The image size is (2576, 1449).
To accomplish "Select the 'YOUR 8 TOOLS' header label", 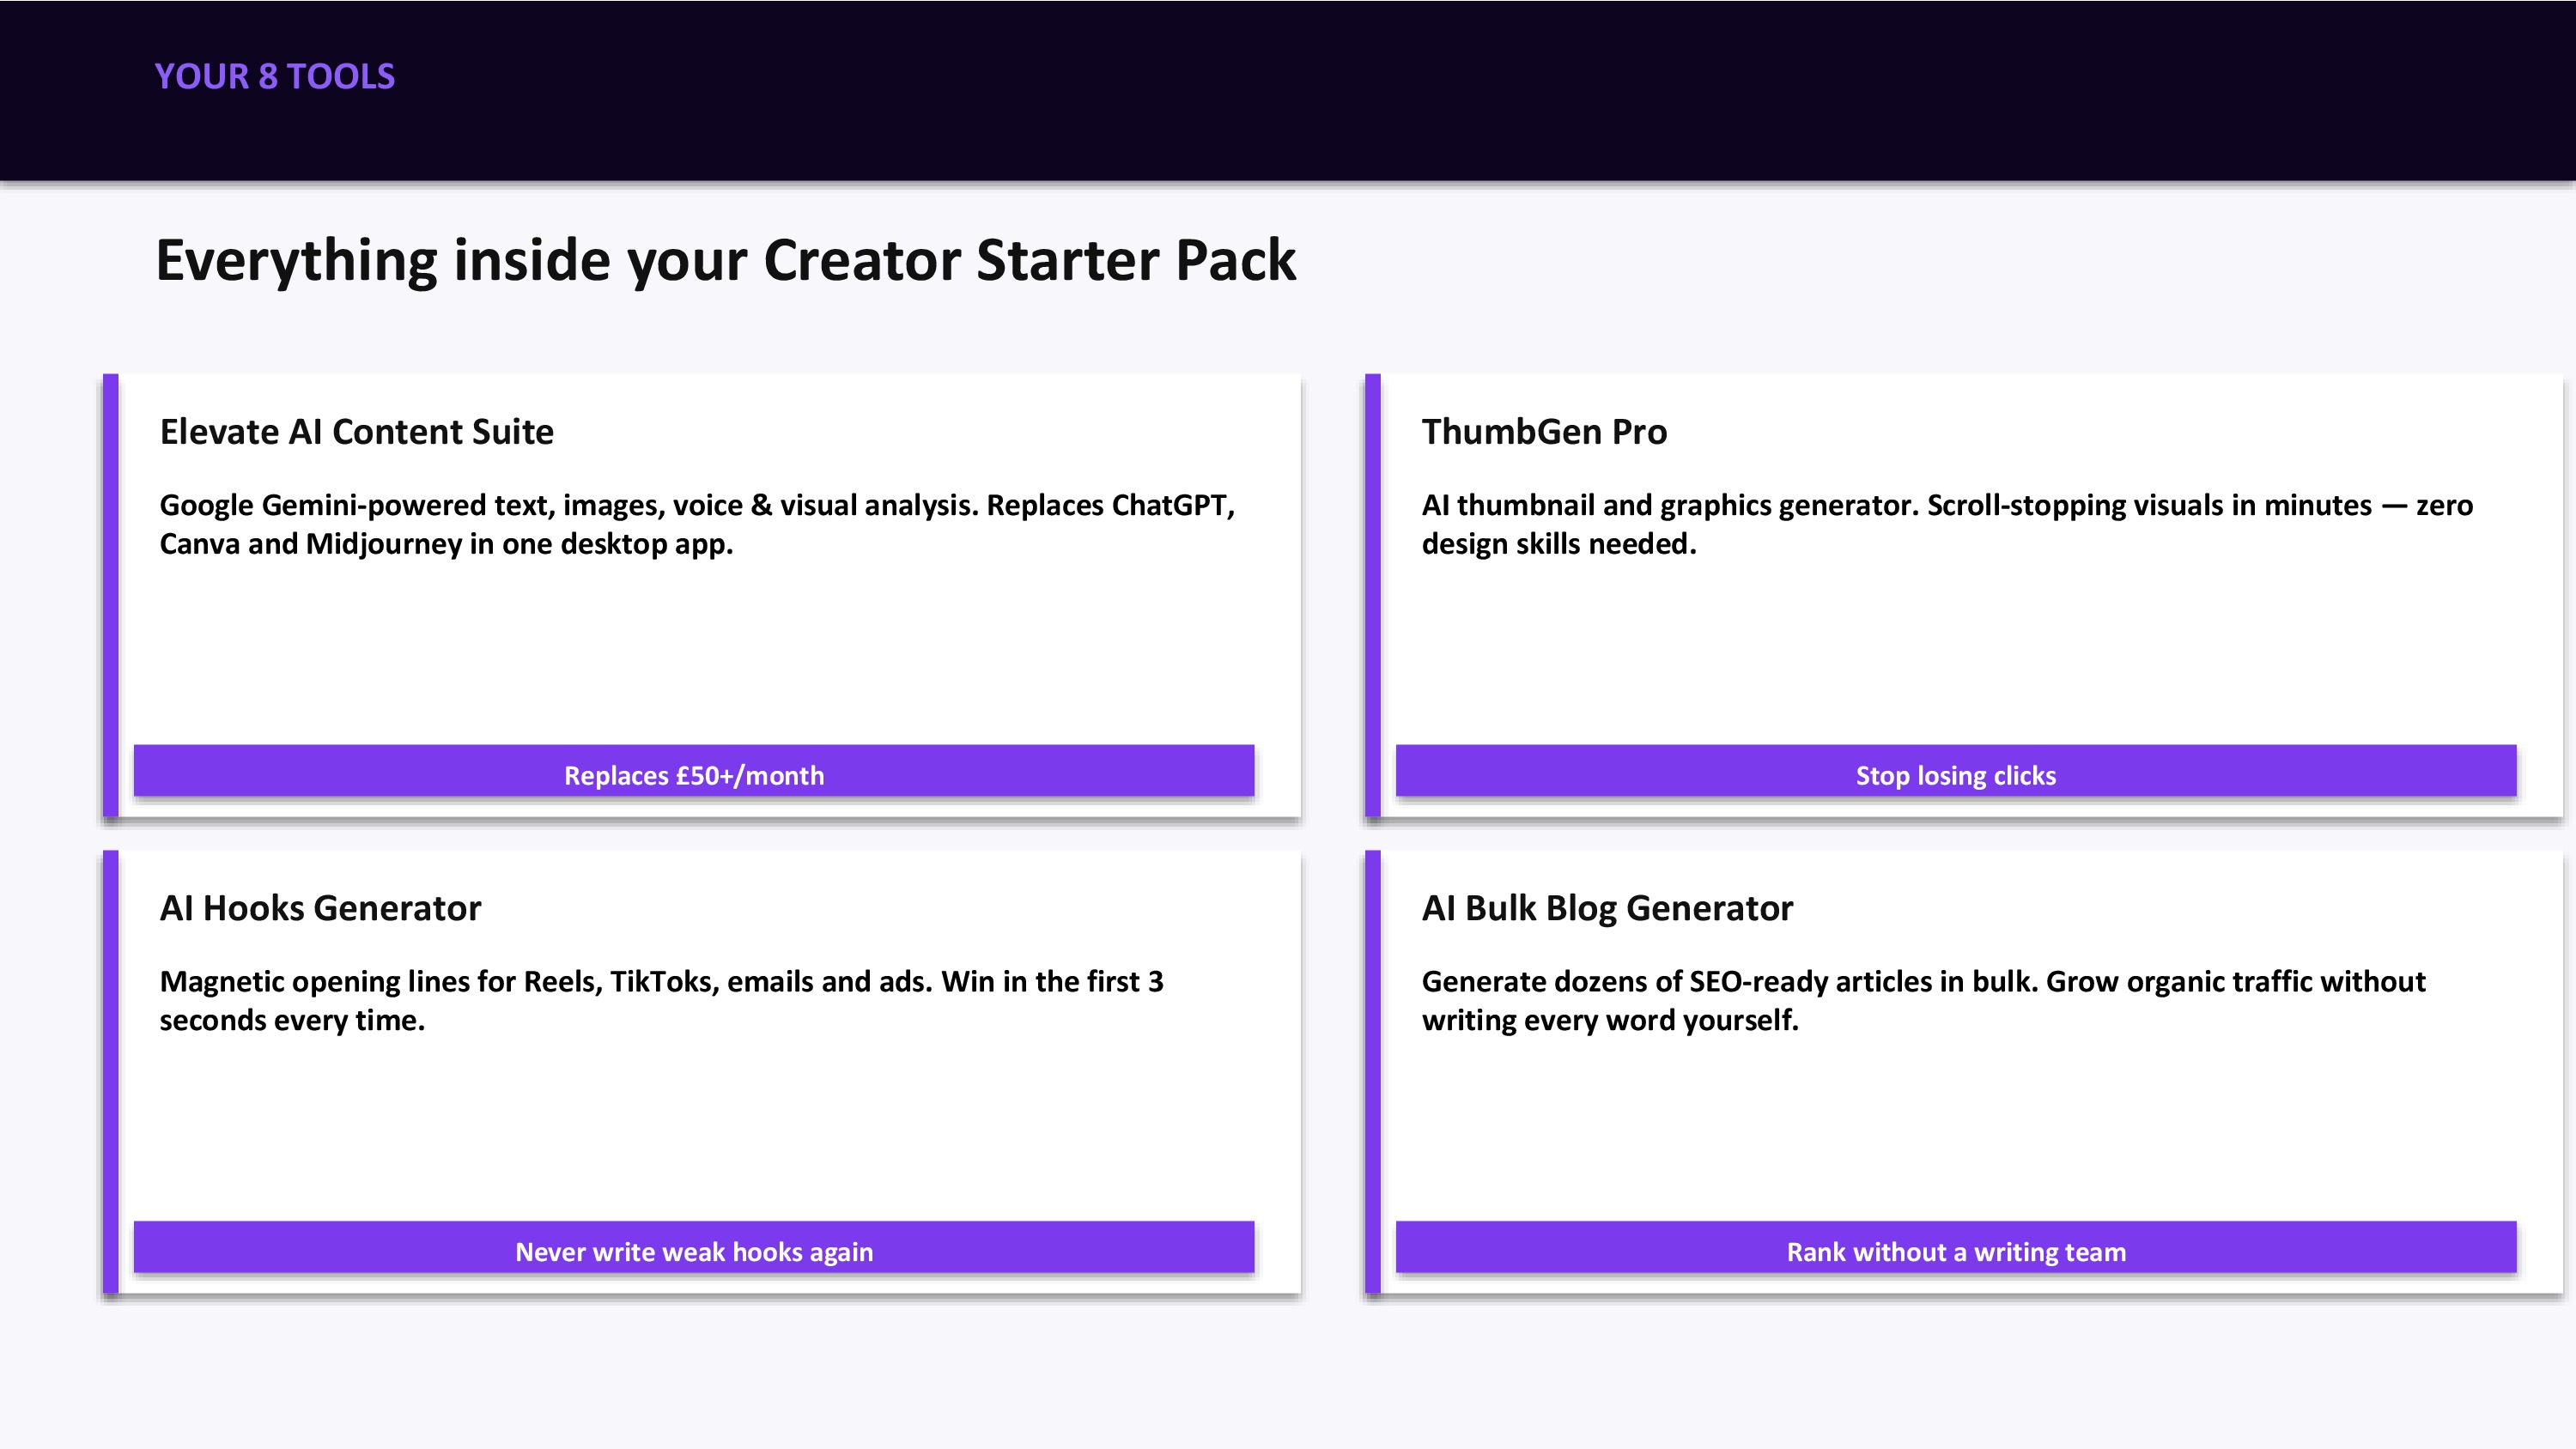I will coord(275,77).
